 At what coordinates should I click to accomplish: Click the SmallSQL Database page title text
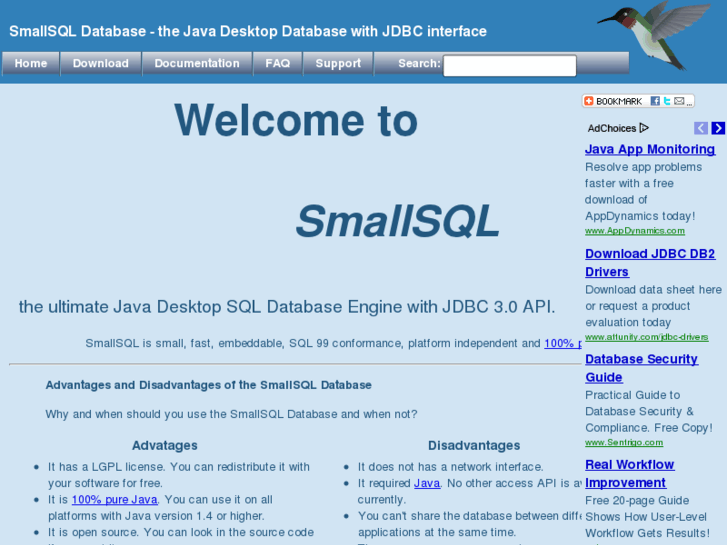(248, 31)
